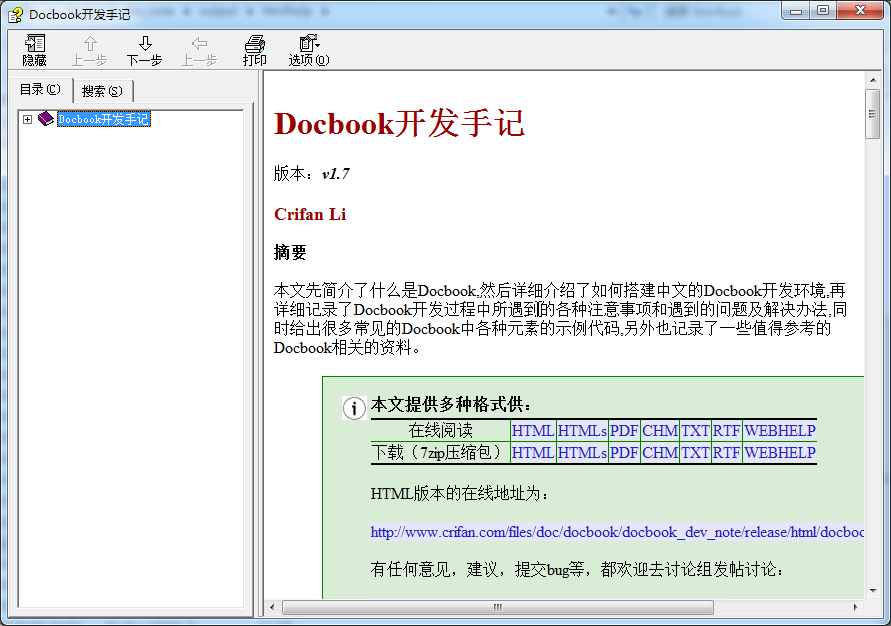
Task: Click the purple book icon in contents tree
Action: 46,119
